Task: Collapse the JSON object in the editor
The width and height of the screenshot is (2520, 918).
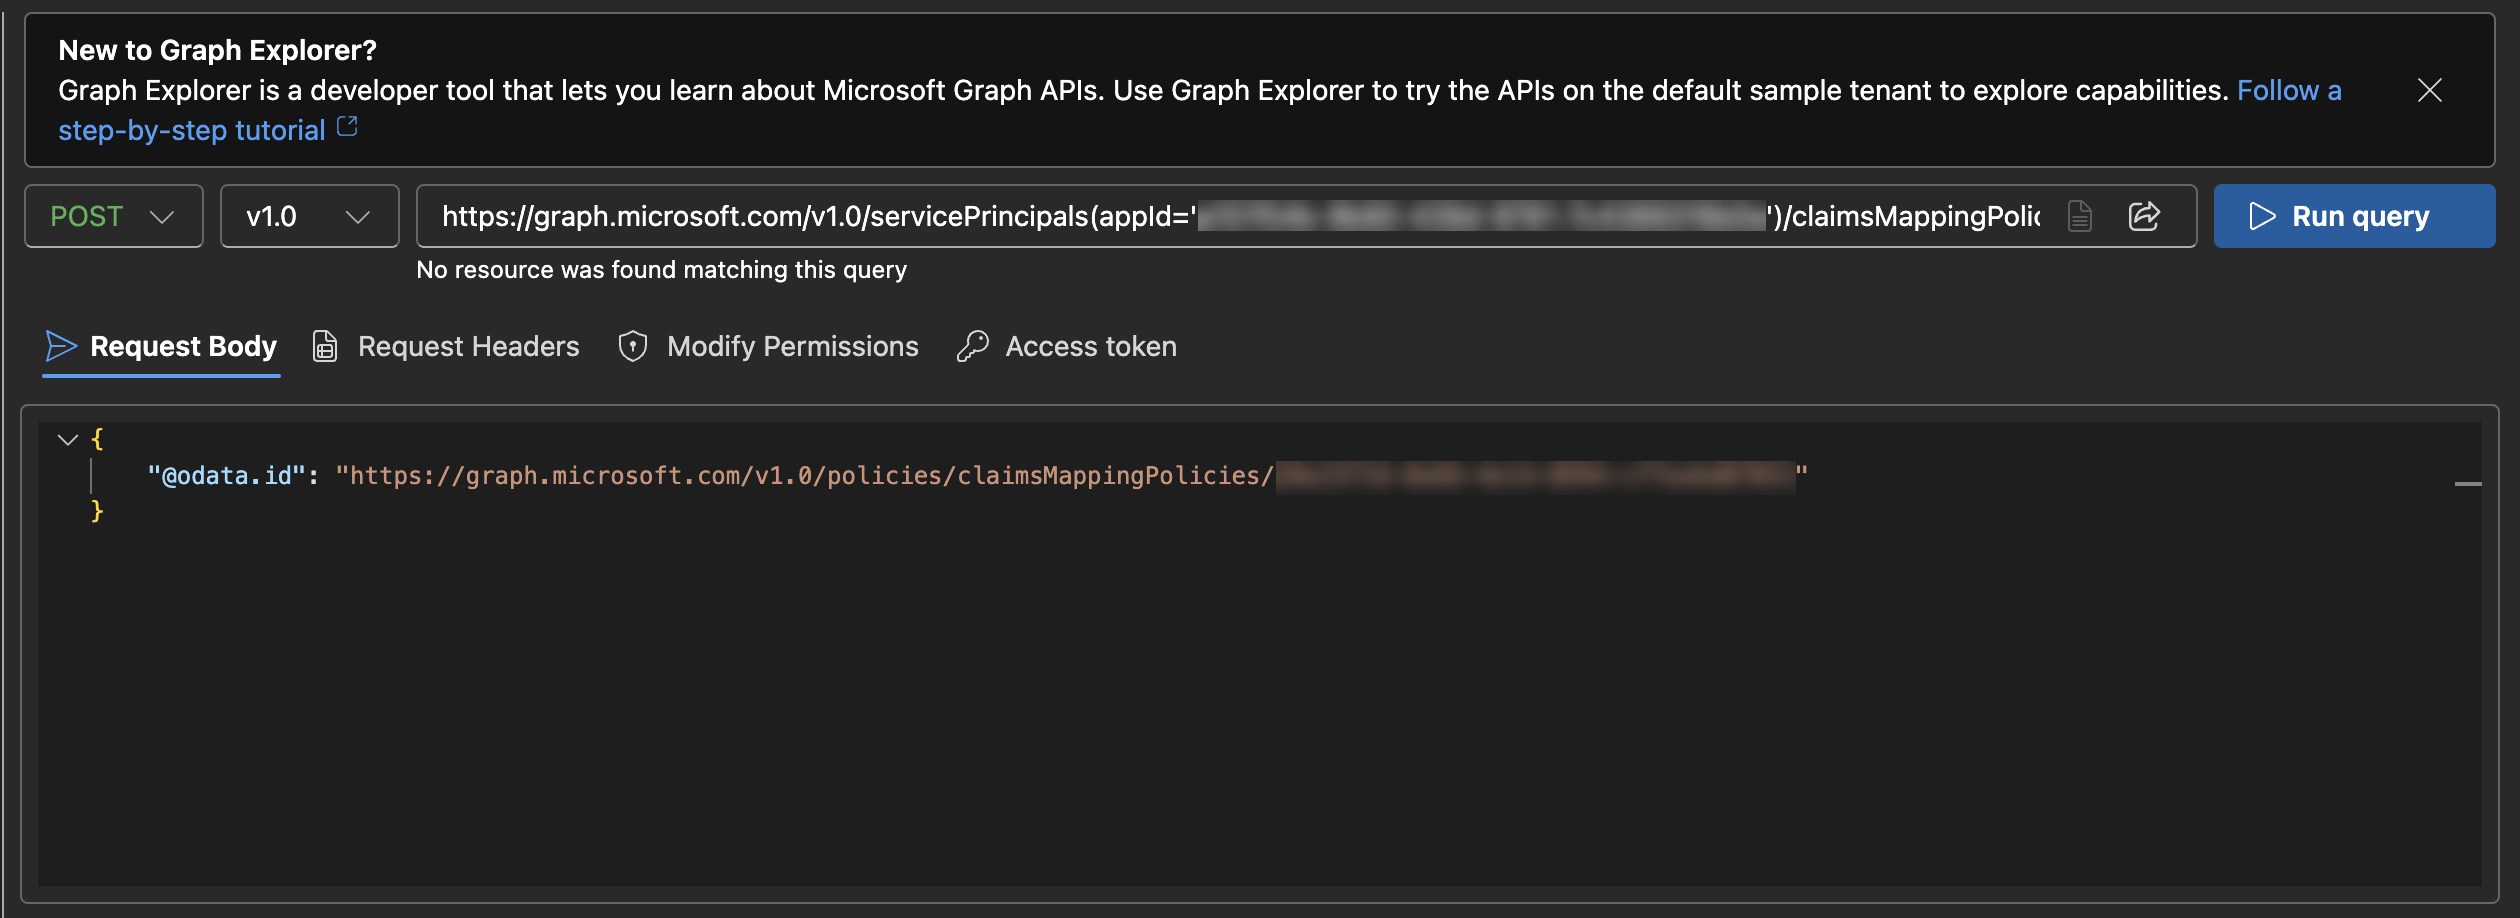Action: (x=68, y=439)
